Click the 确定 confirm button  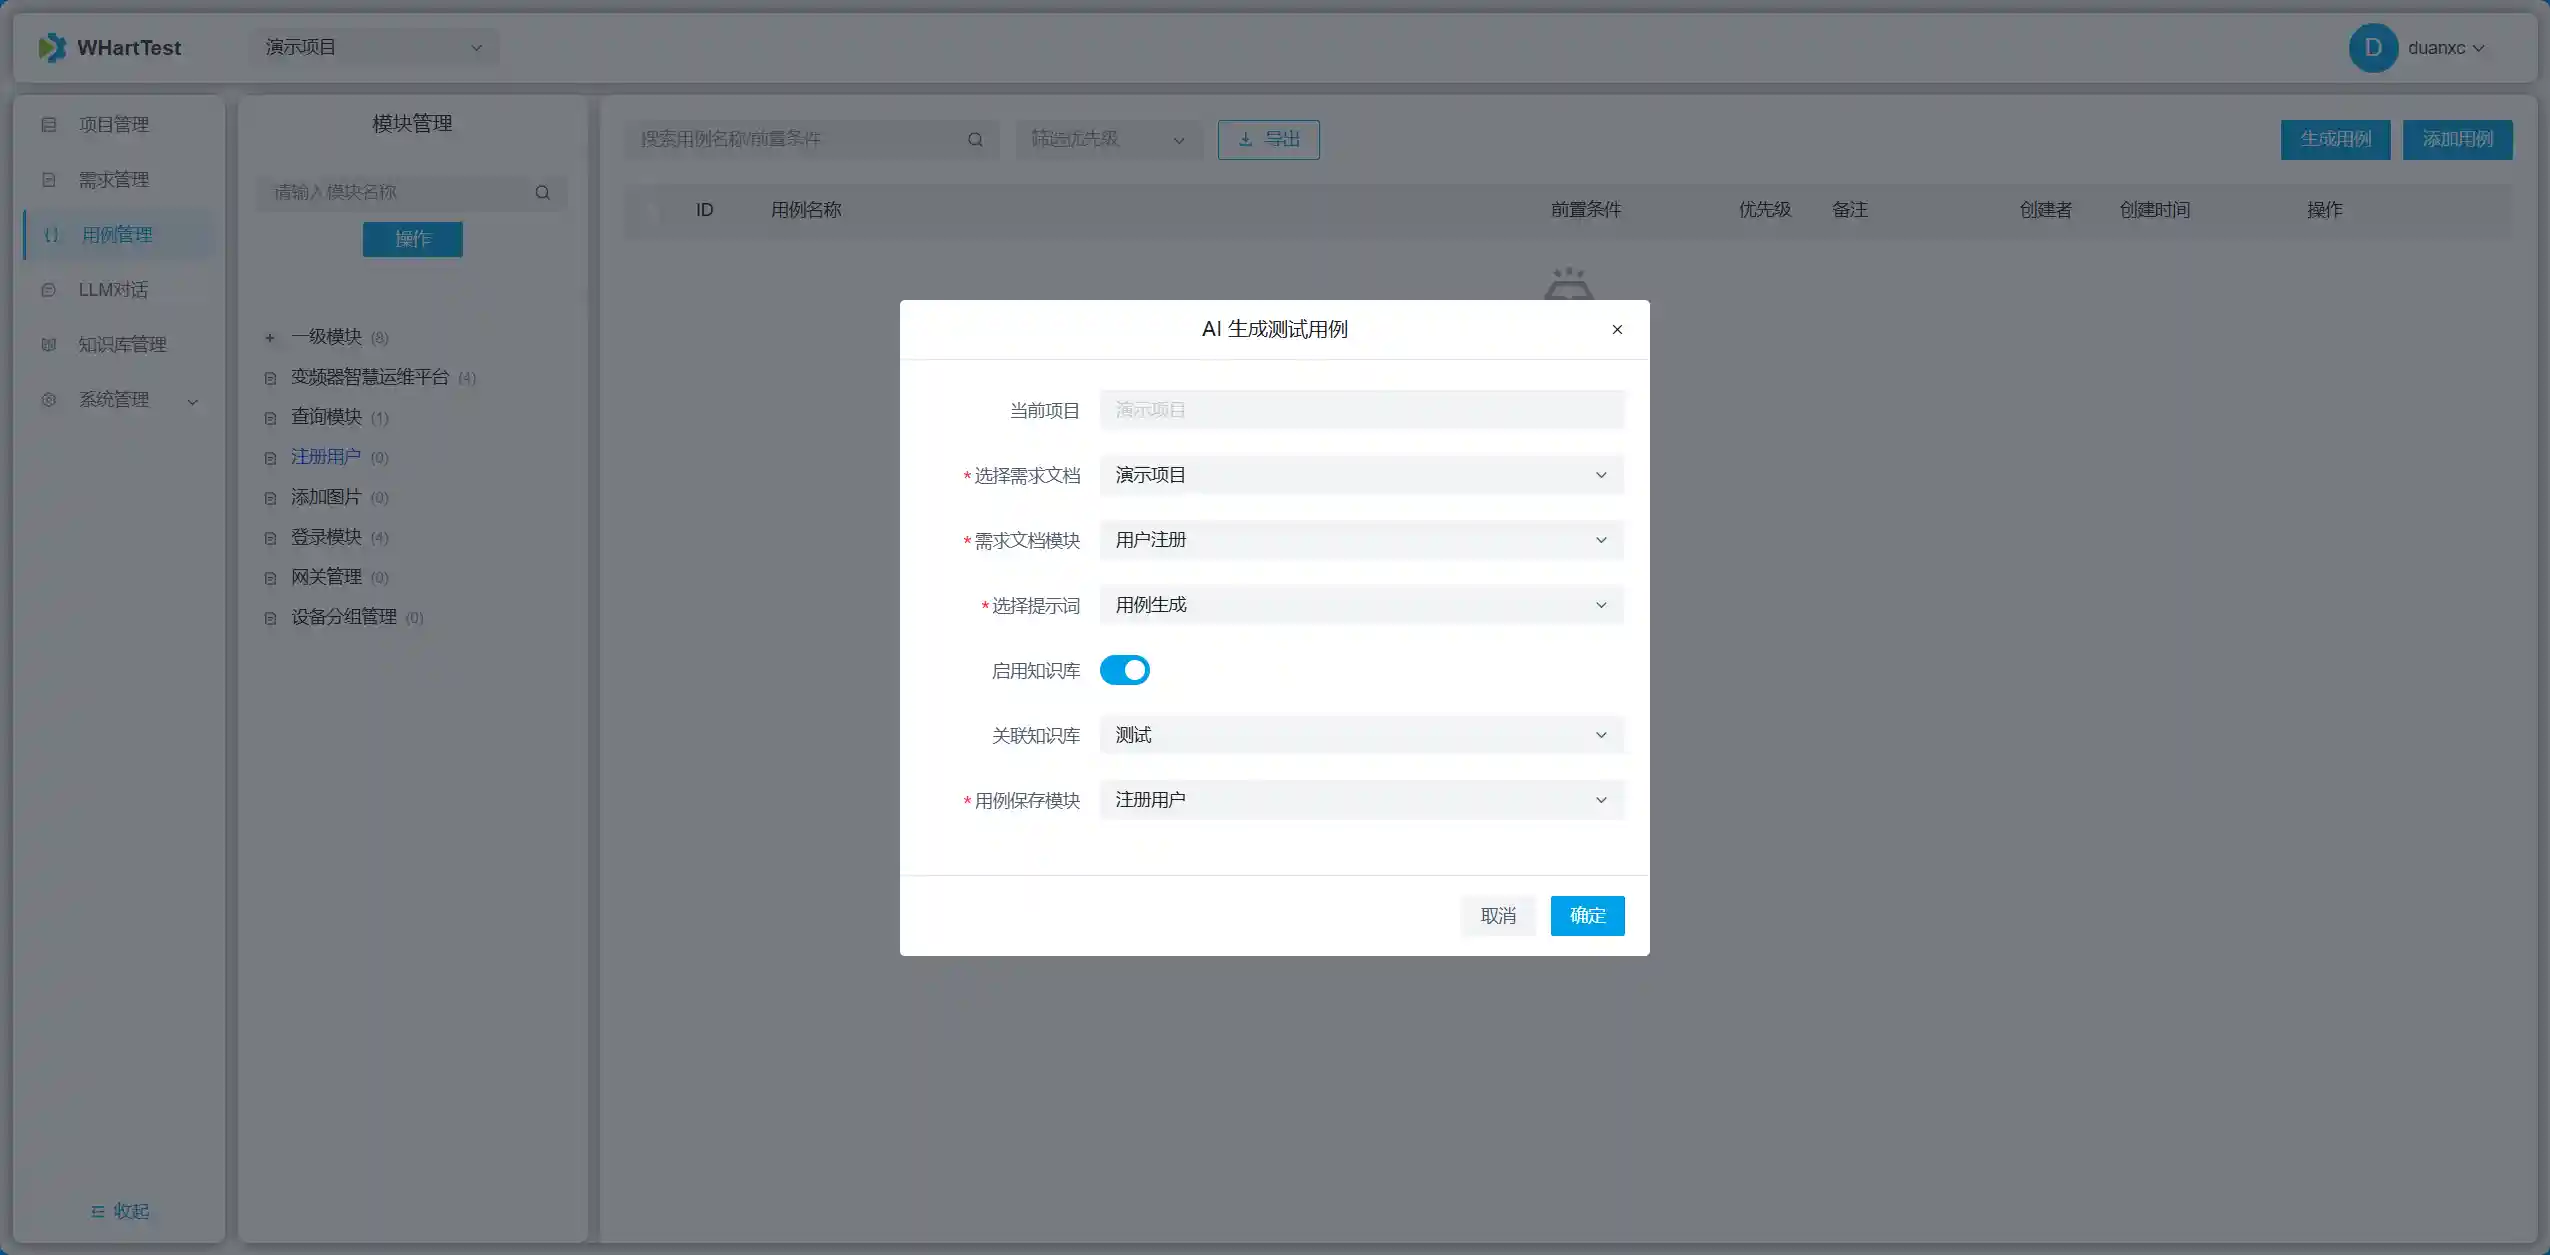coord(1587,915)
